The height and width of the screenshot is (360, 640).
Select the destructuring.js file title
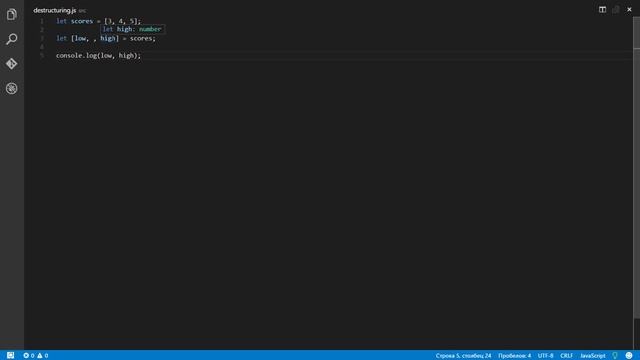coord(55,10)
